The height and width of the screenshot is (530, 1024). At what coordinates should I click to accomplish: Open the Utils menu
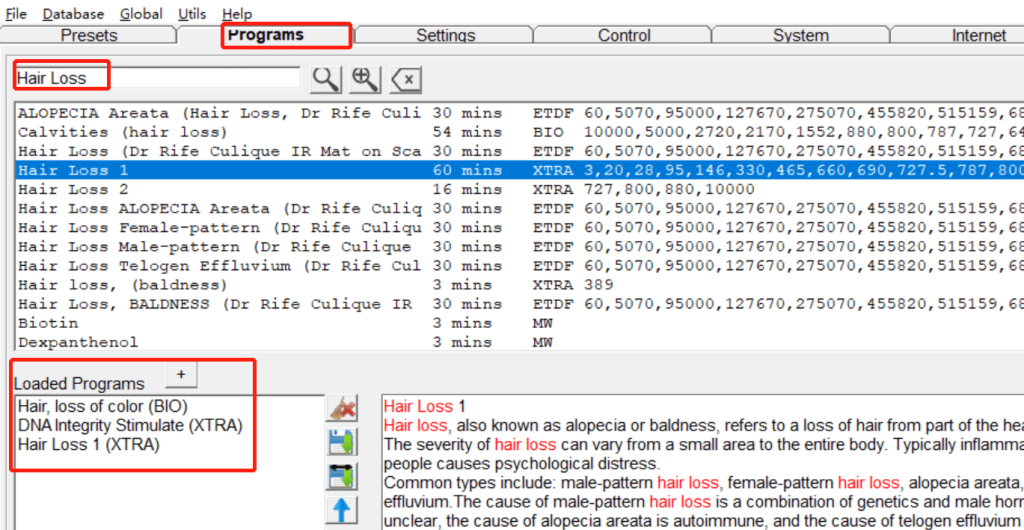click(x=192, y=14)
